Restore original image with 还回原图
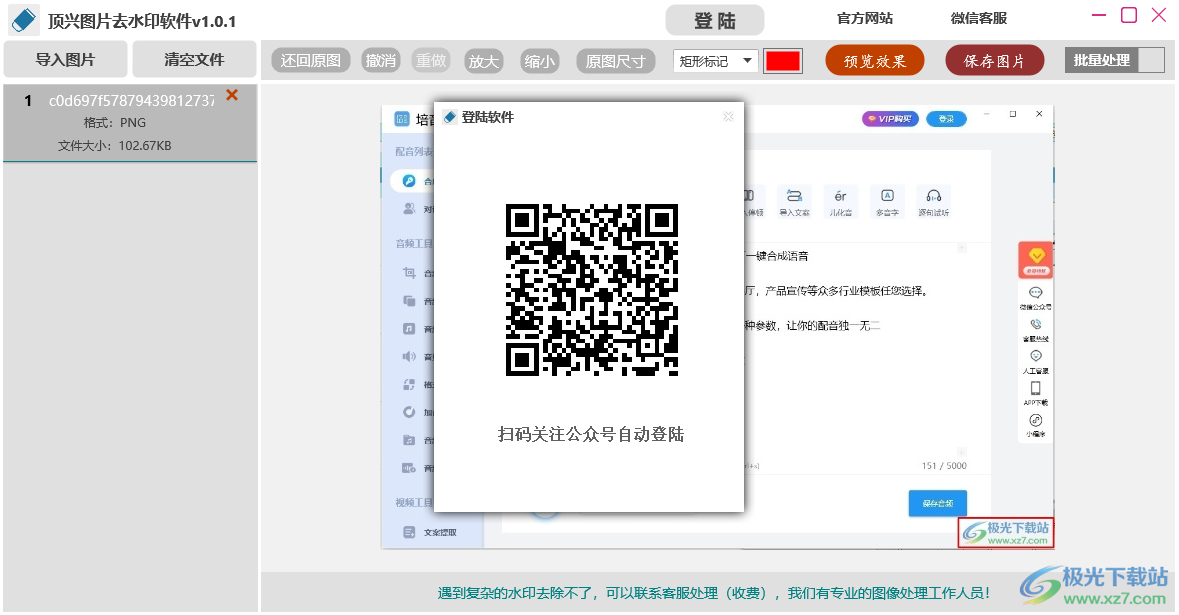Image resolution: width=1179 pixels, height=615 pixels. click(311, 61)
